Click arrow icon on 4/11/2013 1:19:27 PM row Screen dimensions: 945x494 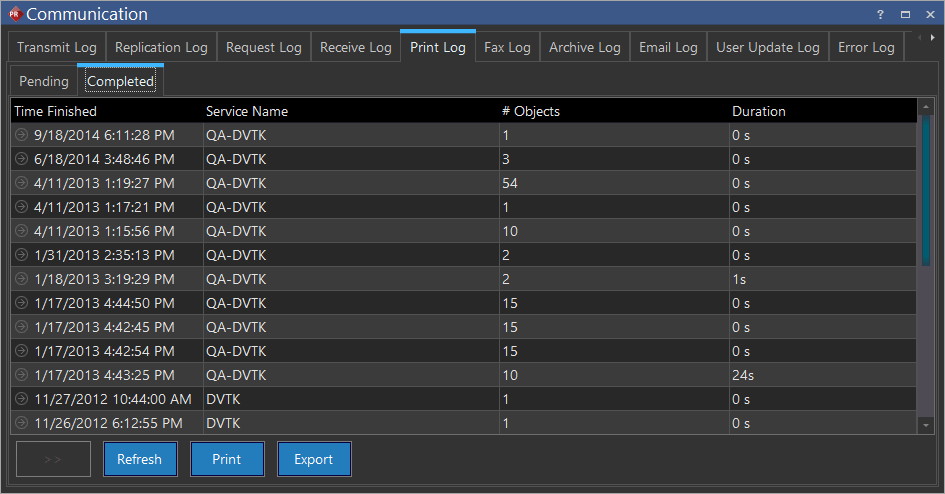pyautogui.click(x=22, y=183)
